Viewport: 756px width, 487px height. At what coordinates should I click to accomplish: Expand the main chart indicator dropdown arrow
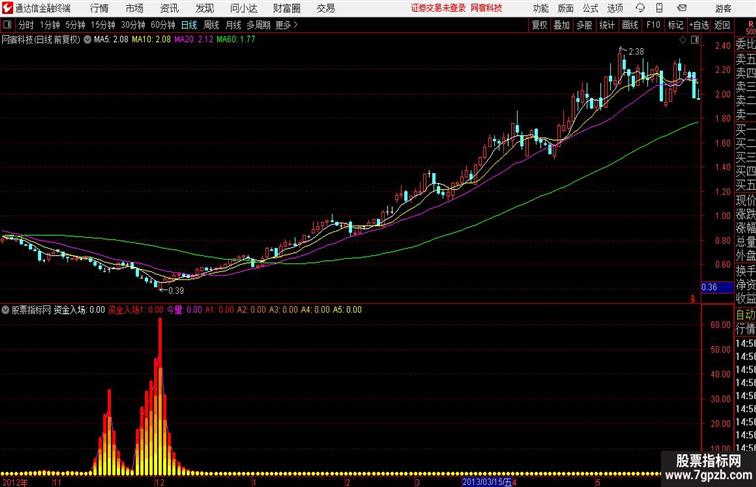[87, 40]
